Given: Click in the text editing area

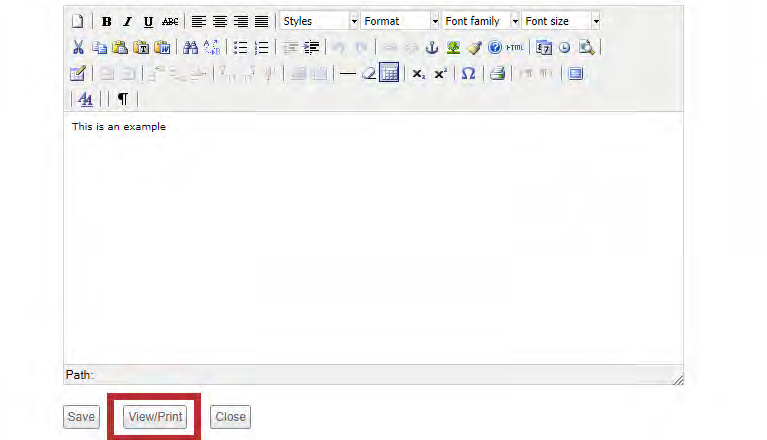Looking at the screenshot, I should (x=373, y=240).
